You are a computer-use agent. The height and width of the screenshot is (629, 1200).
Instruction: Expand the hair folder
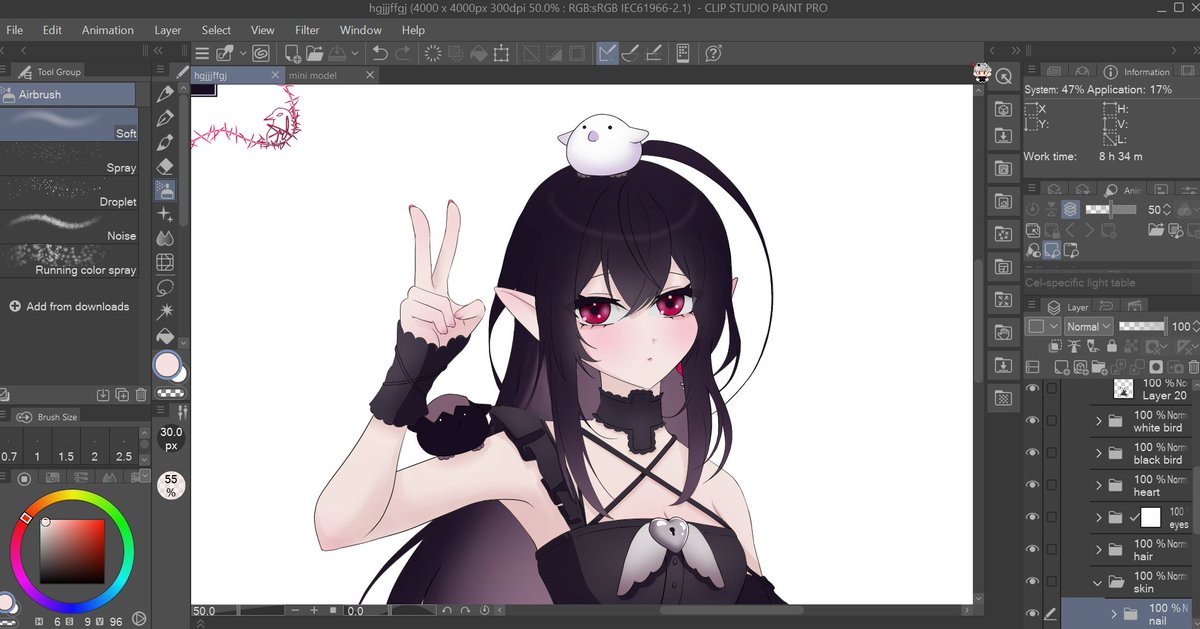coord(1099,549)
